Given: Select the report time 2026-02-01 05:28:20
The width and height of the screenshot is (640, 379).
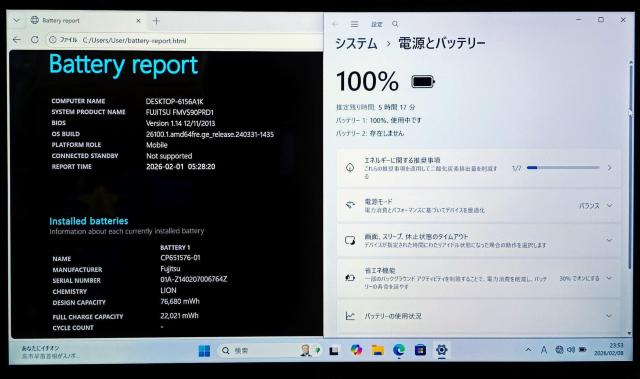Looking at the screenshot, I should click(180, 166).
